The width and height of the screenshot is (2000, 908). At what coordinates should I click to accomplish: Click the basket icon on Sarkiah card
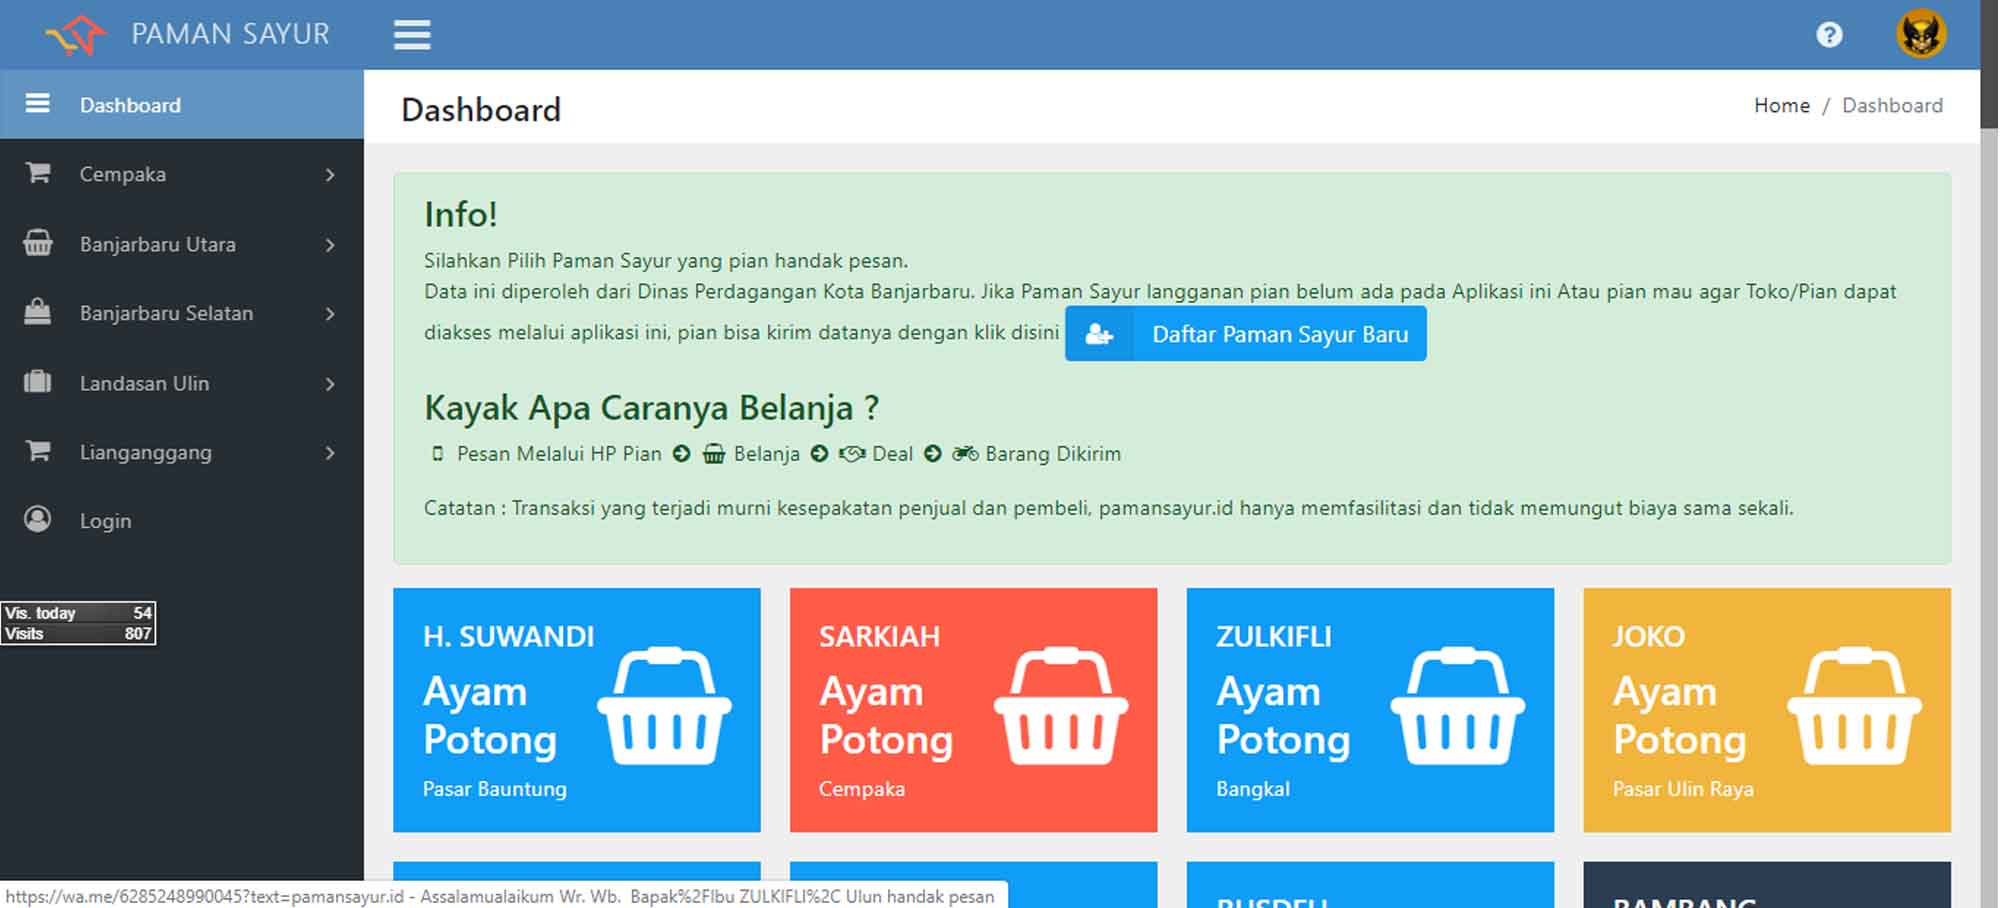click(1061, 706)
